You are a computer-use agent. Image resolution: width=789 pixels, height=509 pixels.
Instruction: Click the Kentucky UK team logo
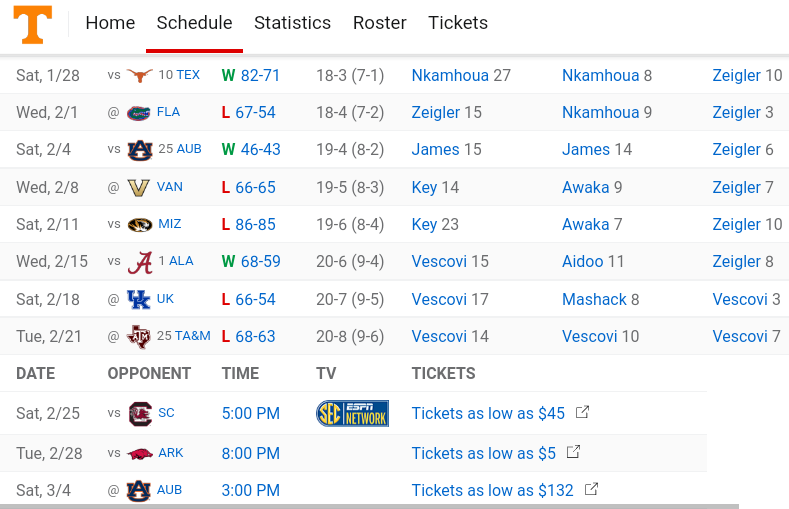pos(139,299)
